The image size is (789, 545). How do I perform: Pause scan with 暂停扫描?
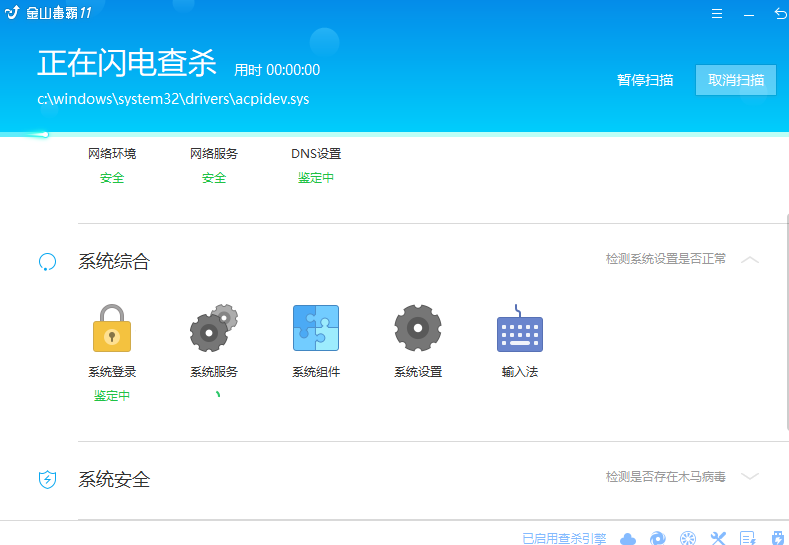point(645,81)
